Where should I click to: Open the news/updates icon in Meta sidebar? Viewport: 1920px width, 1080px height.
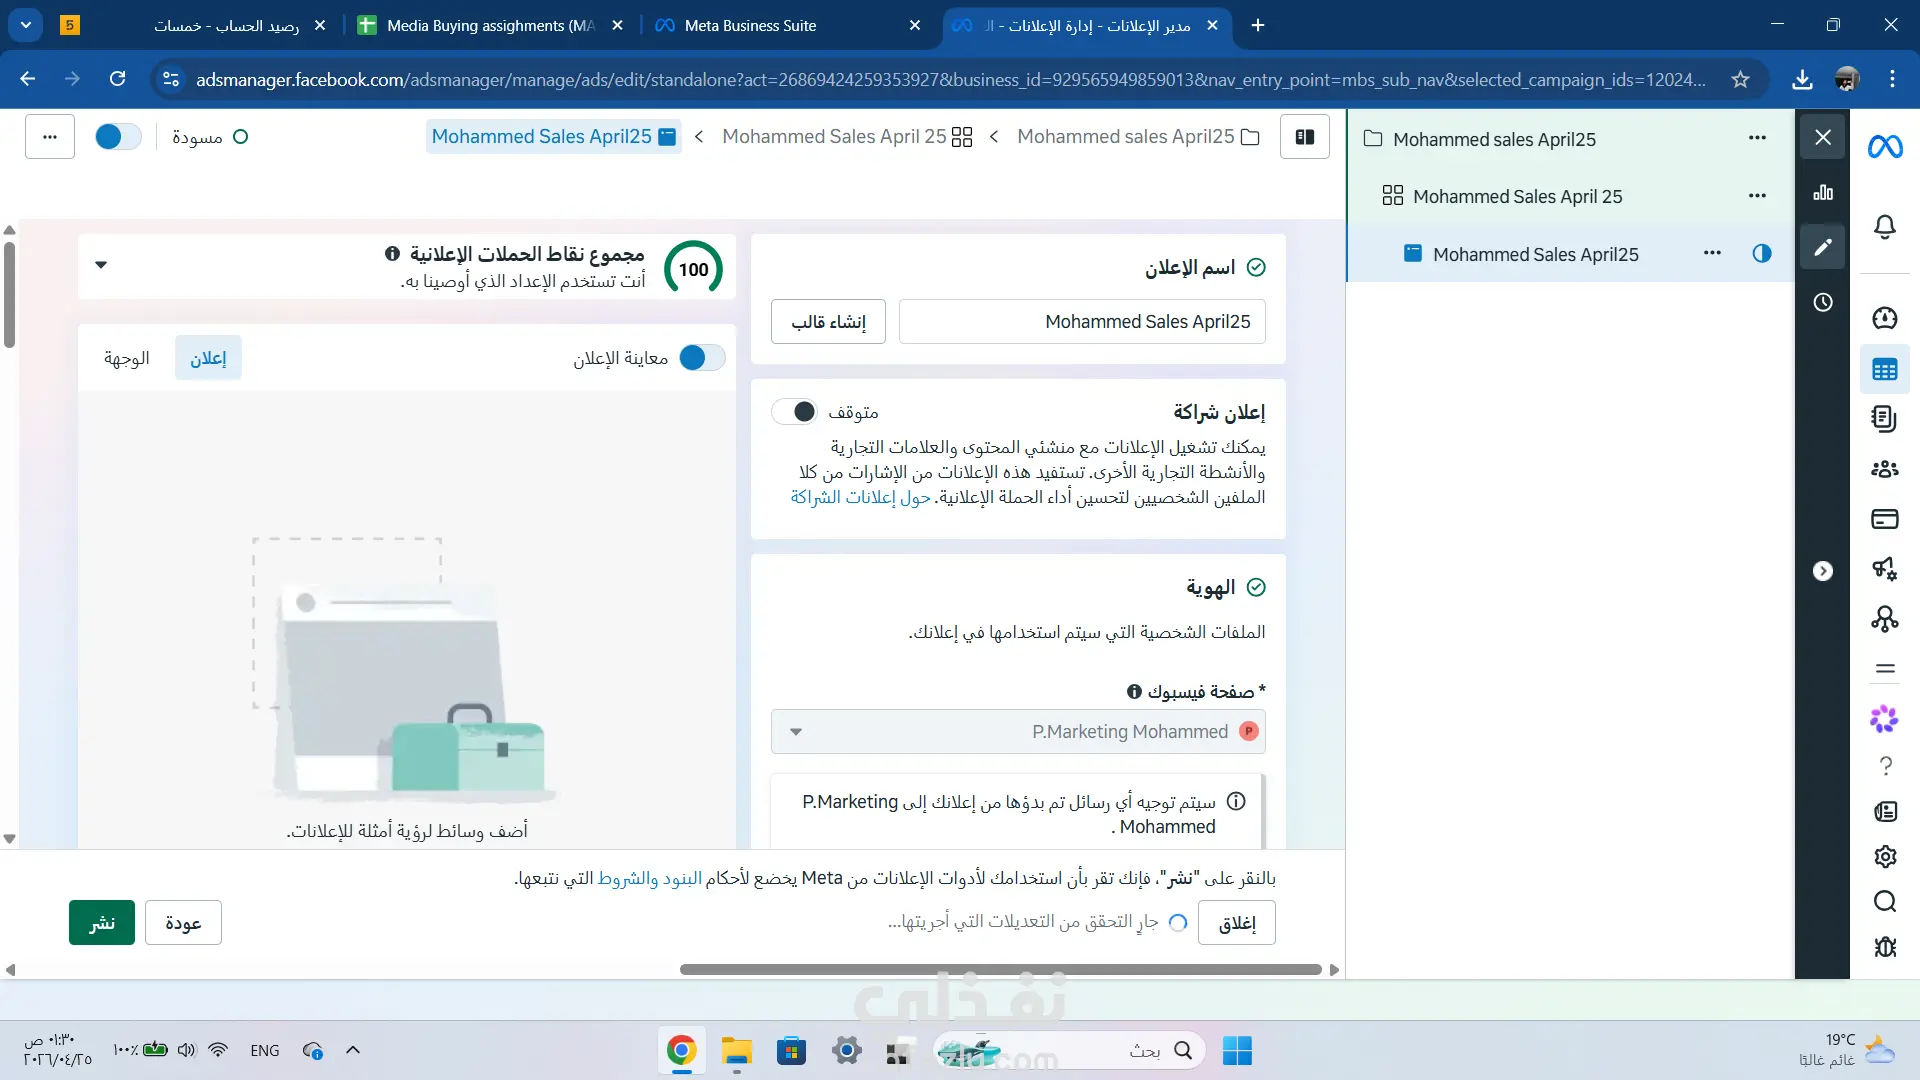(x=1885, y=811)
